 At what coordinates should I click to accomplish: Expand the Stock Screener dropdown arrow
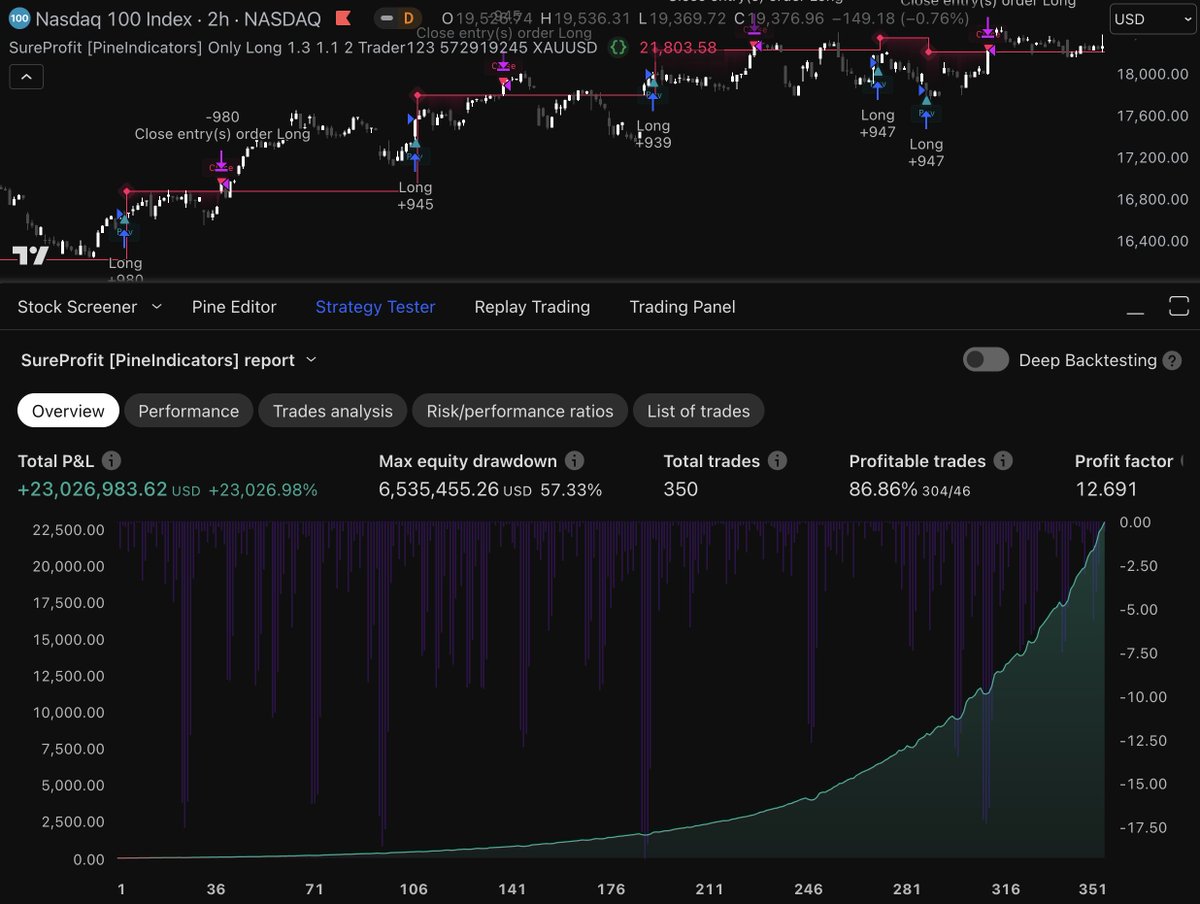tap(156, 307)
